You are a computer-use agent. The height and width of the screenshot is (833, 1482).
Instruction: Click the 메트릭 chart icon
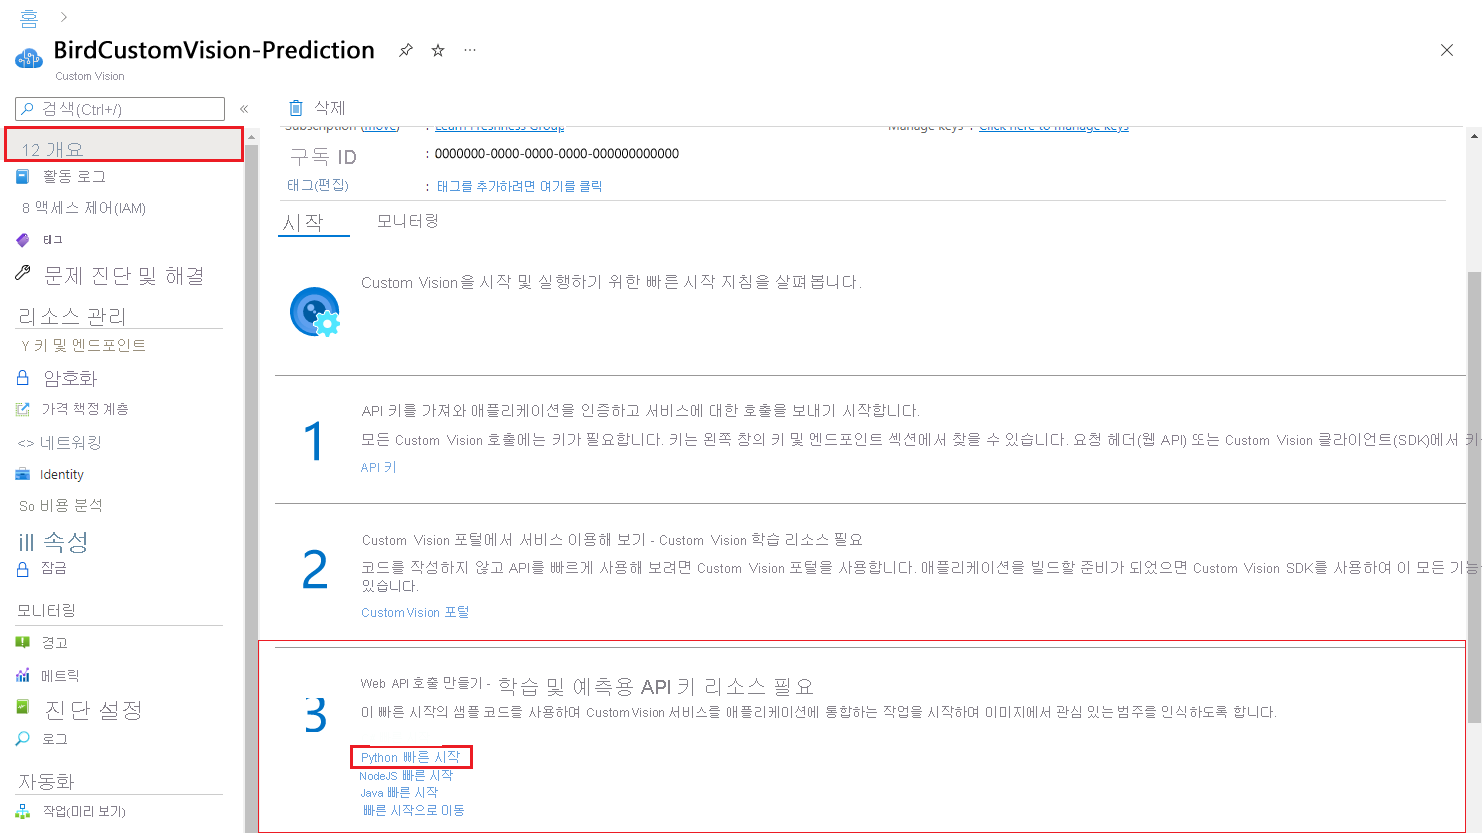click(23, 676)
